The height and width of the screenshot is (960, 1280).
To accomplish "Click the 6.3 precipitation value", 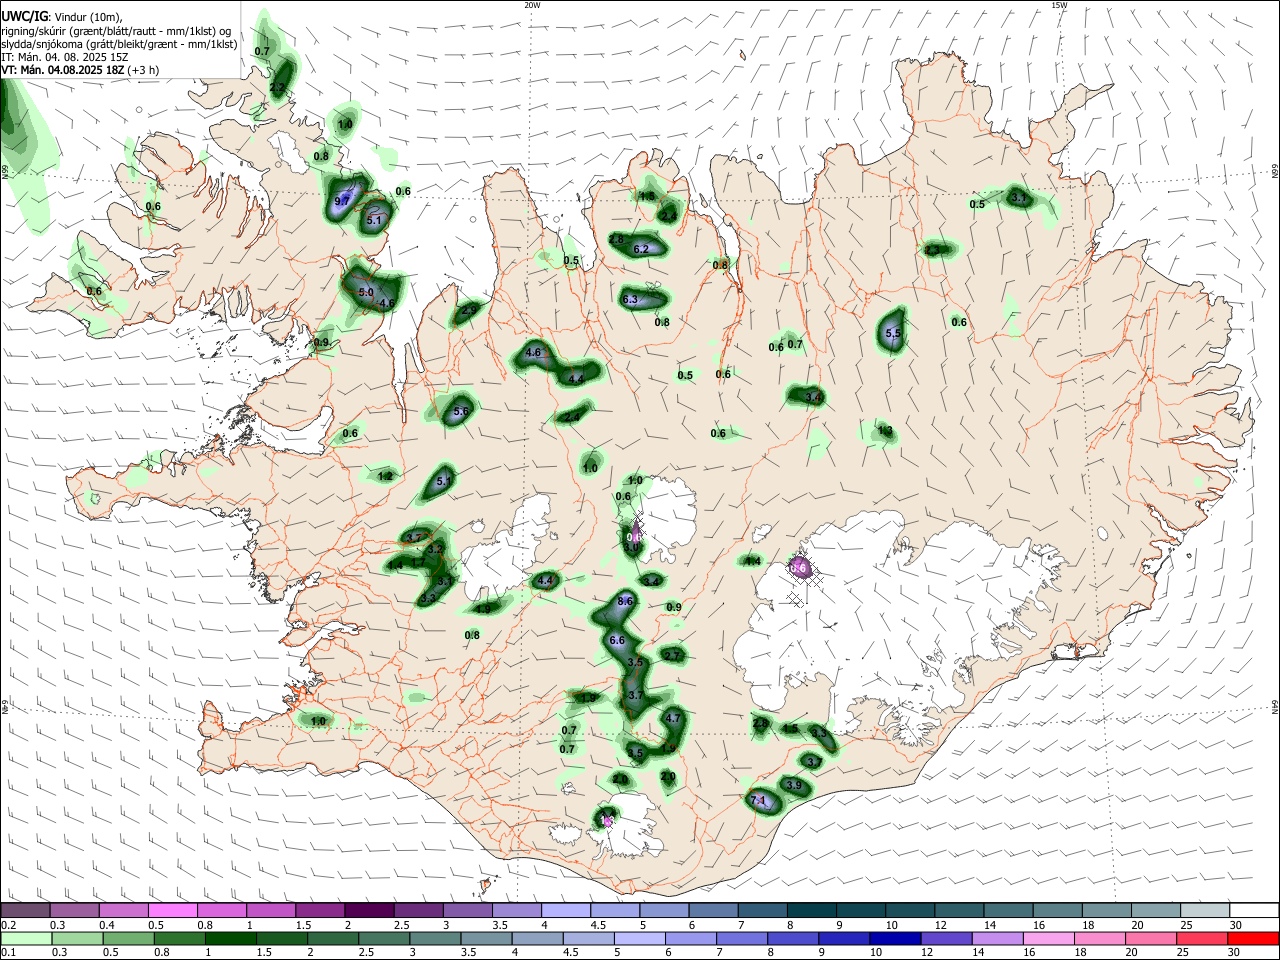I will 630,300.
